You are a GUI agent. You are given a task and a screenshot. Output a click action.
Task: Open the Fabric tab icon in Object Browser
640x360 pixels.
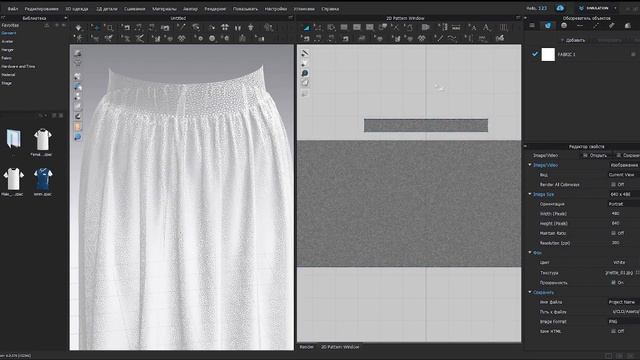548,26
